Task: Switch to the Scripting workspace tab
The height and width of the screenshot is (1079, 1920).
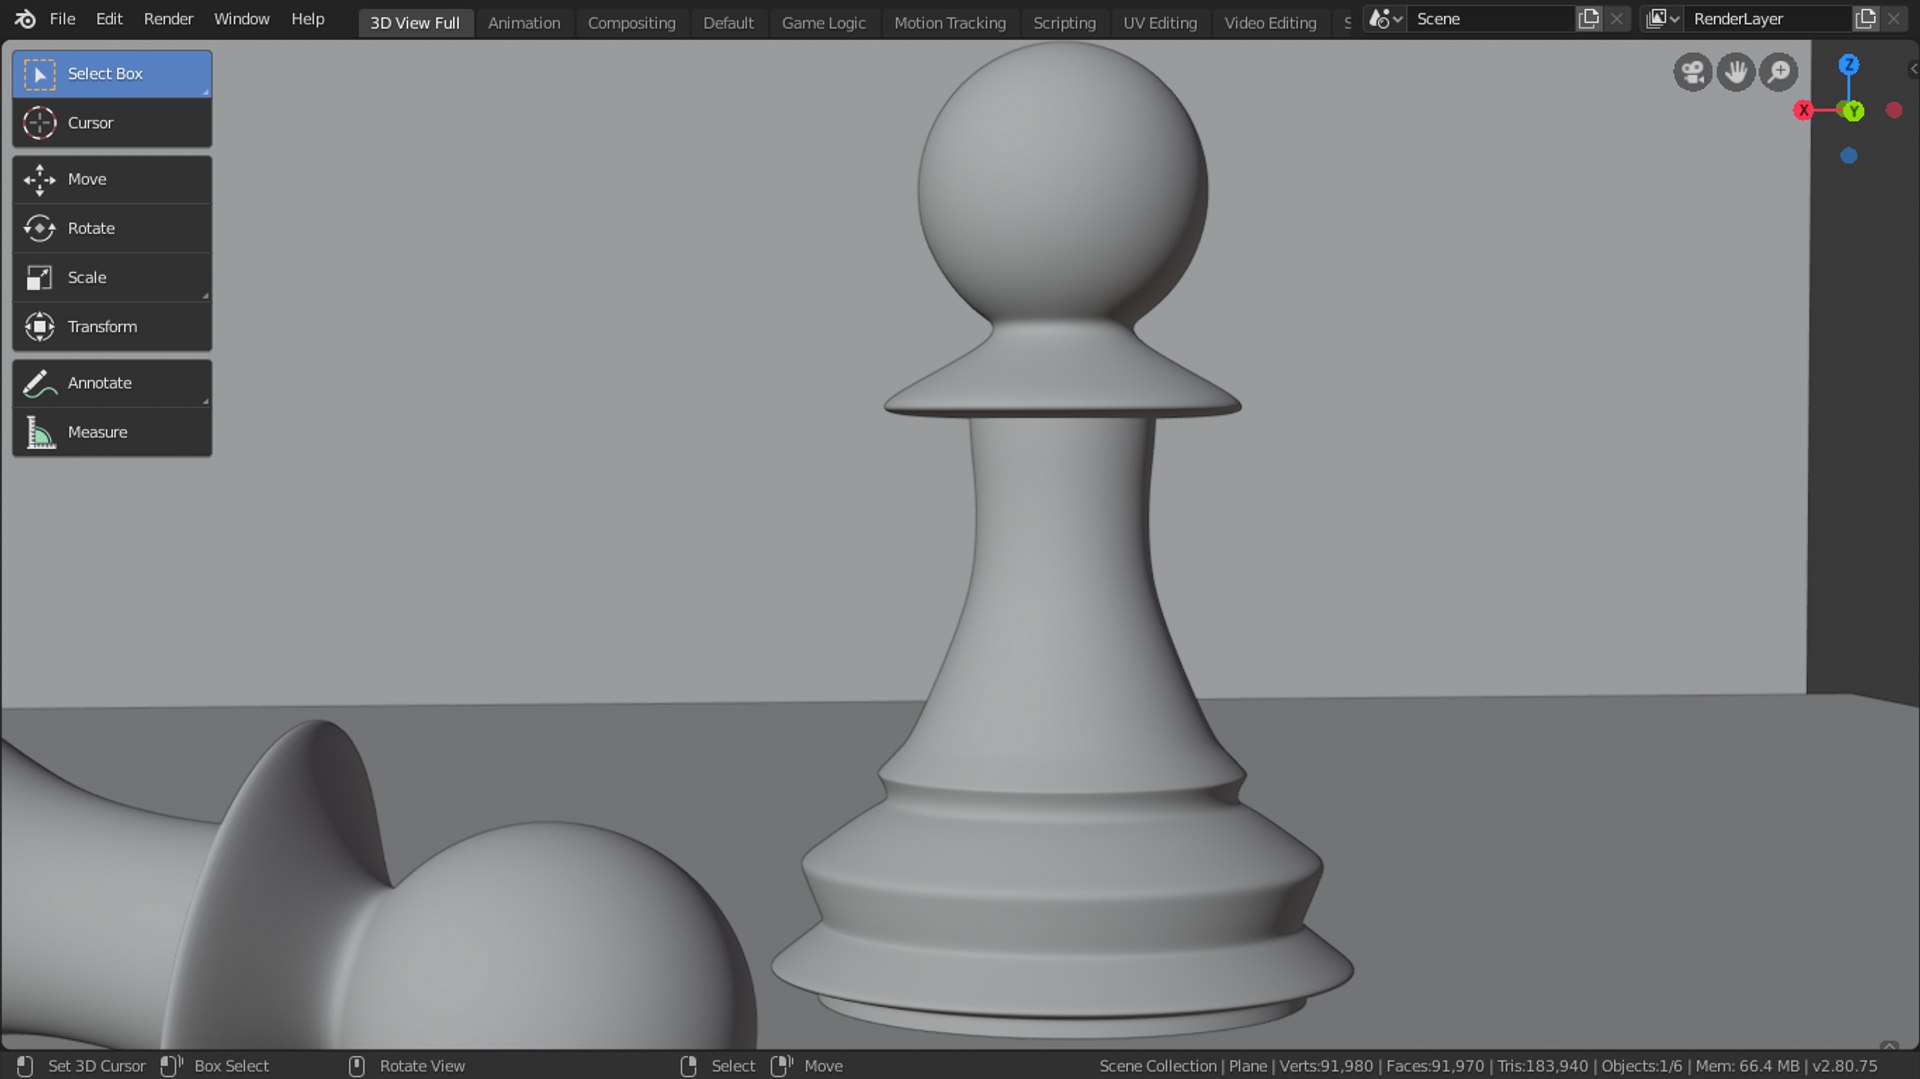Action: tap(1064, 23)
